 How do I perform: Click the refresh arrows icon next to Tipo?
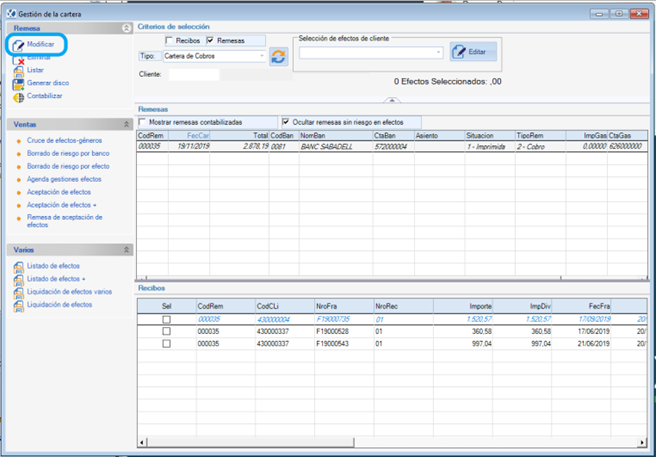(x=278, y=56)
